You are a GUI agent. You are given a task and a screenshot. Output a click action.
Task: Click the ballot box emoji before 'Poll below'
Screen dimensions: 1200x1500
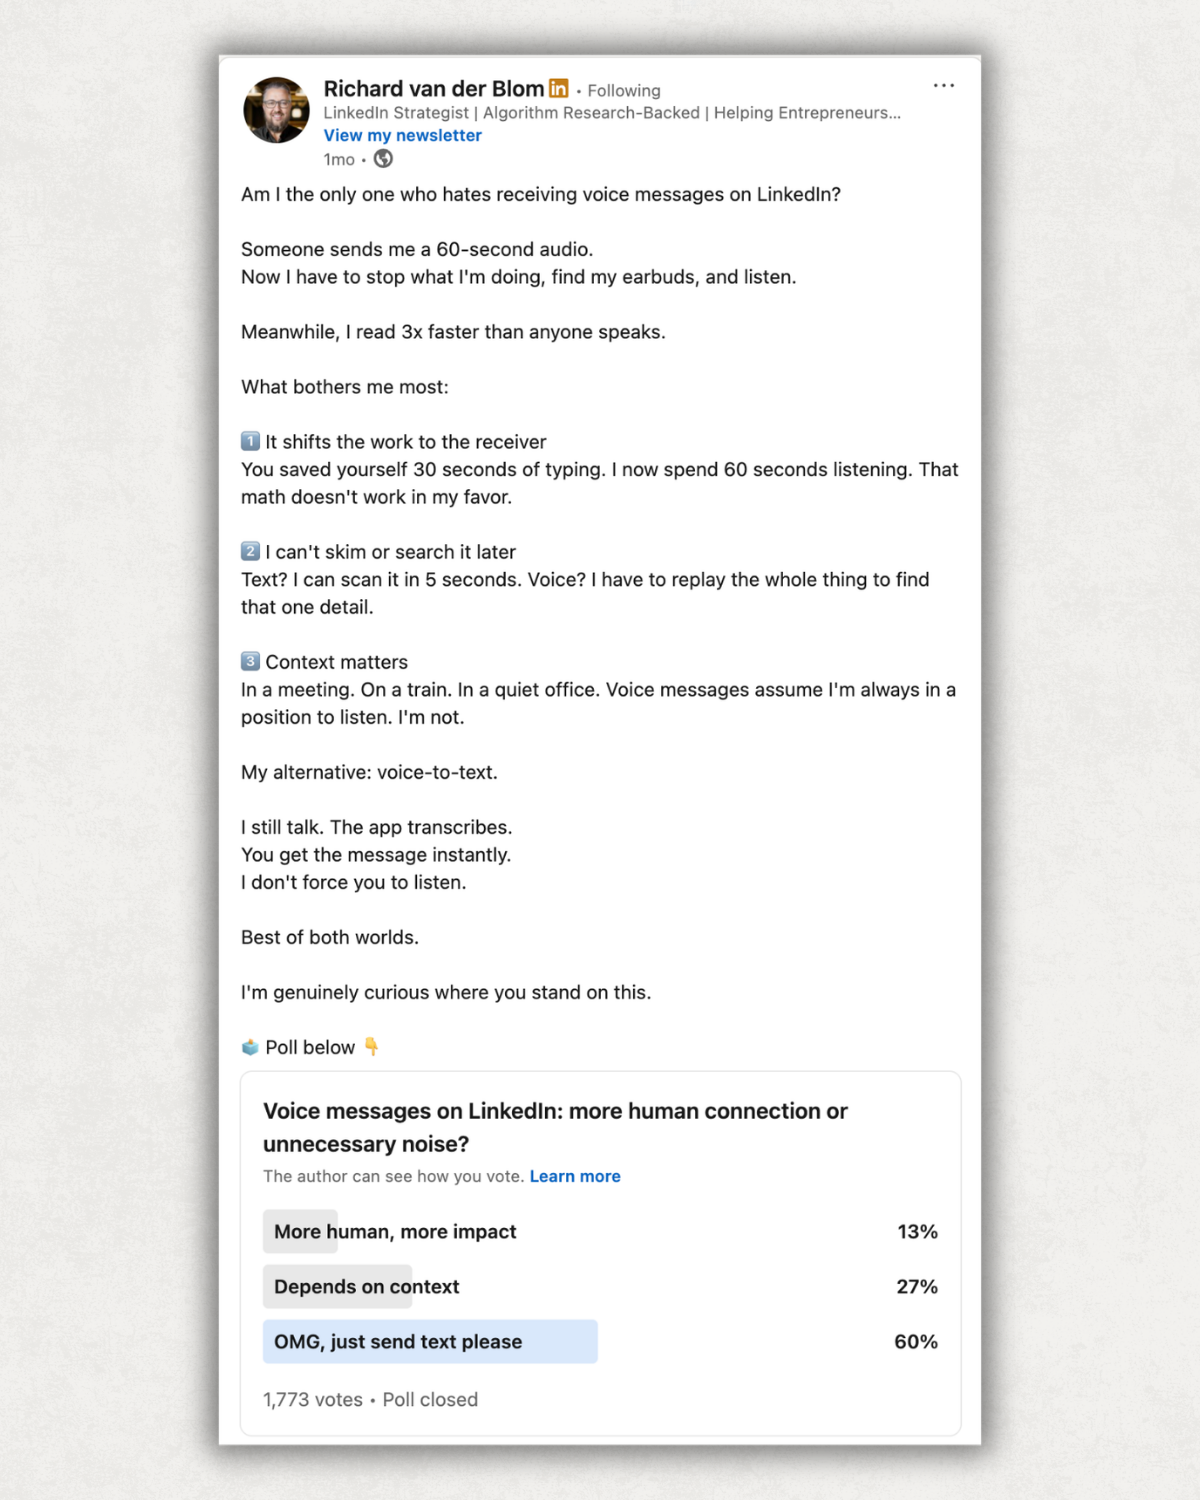tap(249, 1047)
